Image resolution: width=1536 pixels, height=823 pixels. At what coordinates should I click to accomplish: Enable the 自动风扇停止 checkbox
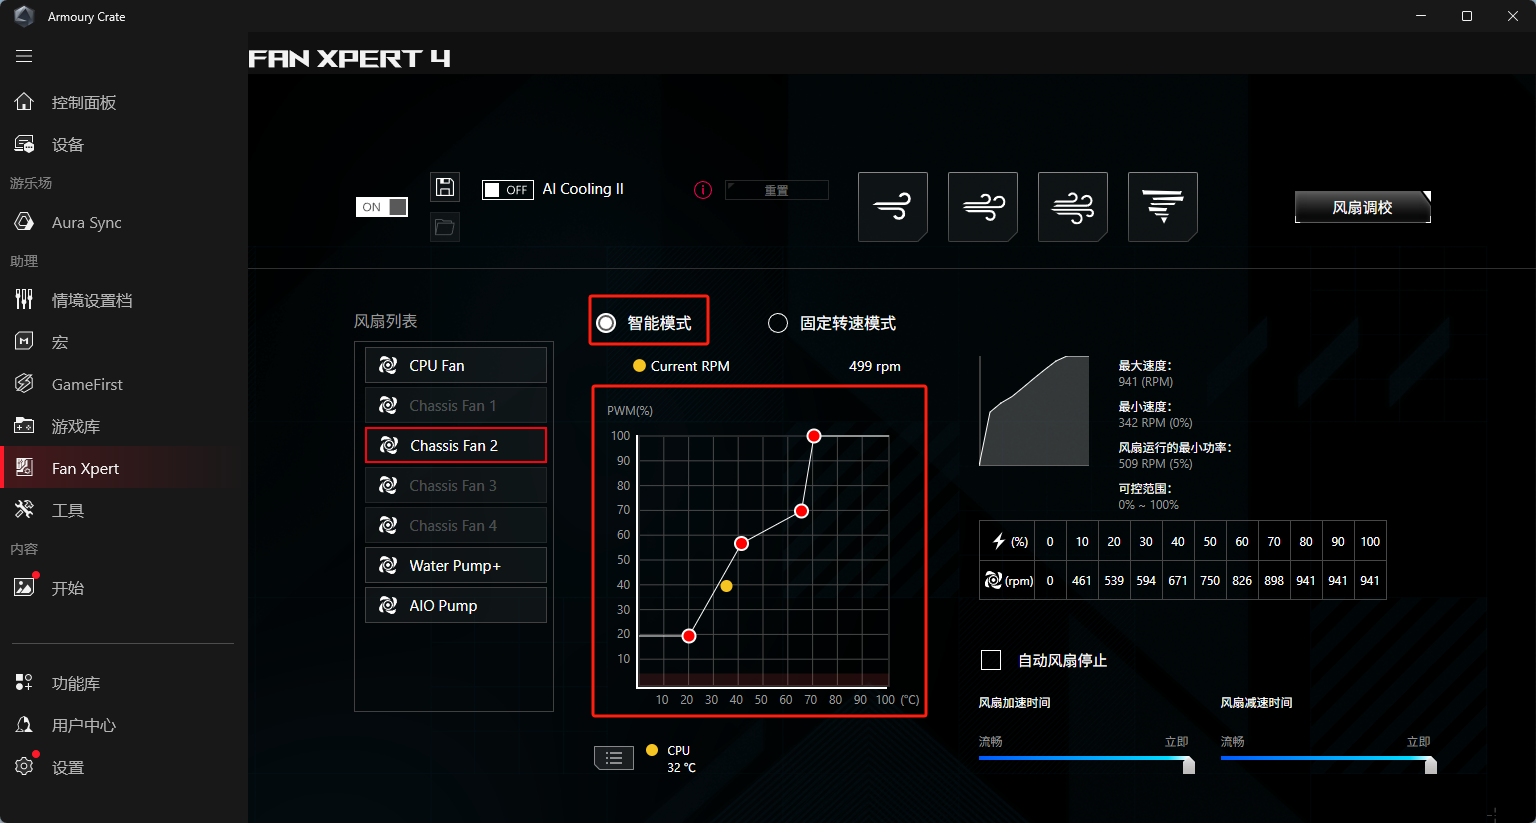(991, 660)
